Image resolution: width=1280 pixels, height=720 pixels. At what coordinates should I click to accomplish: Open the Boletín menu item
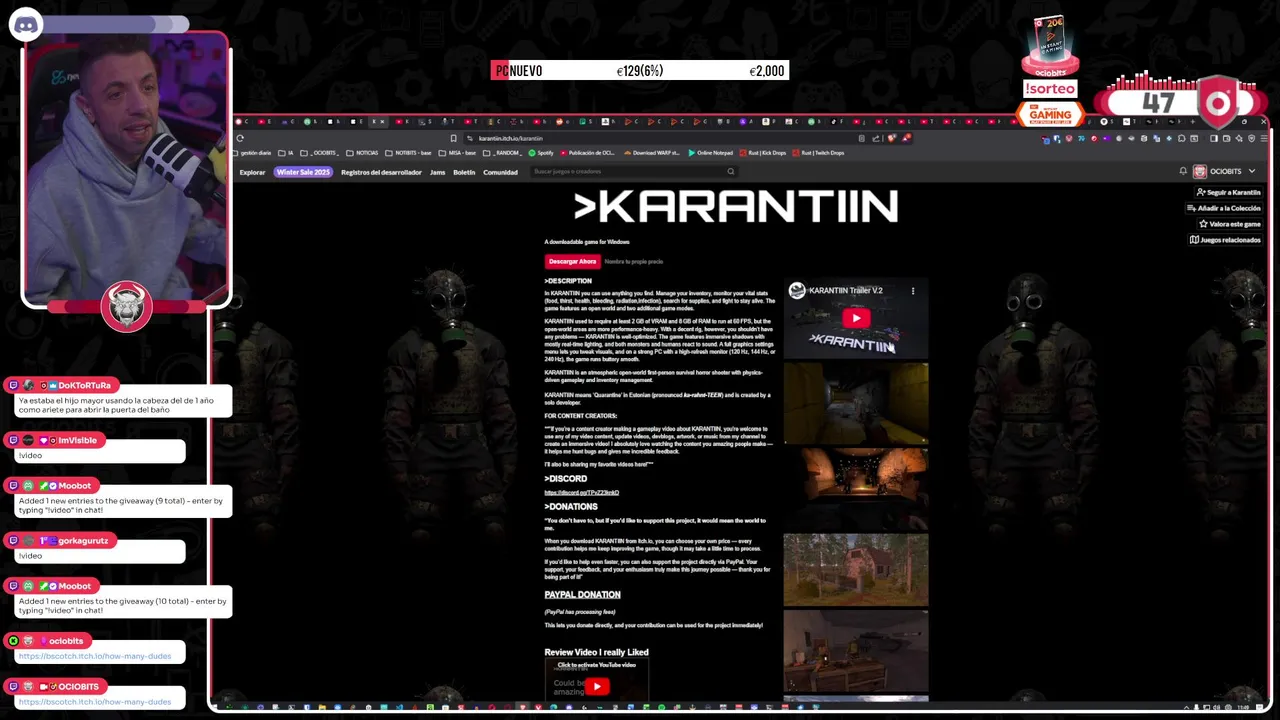click(x=464, y=172)
